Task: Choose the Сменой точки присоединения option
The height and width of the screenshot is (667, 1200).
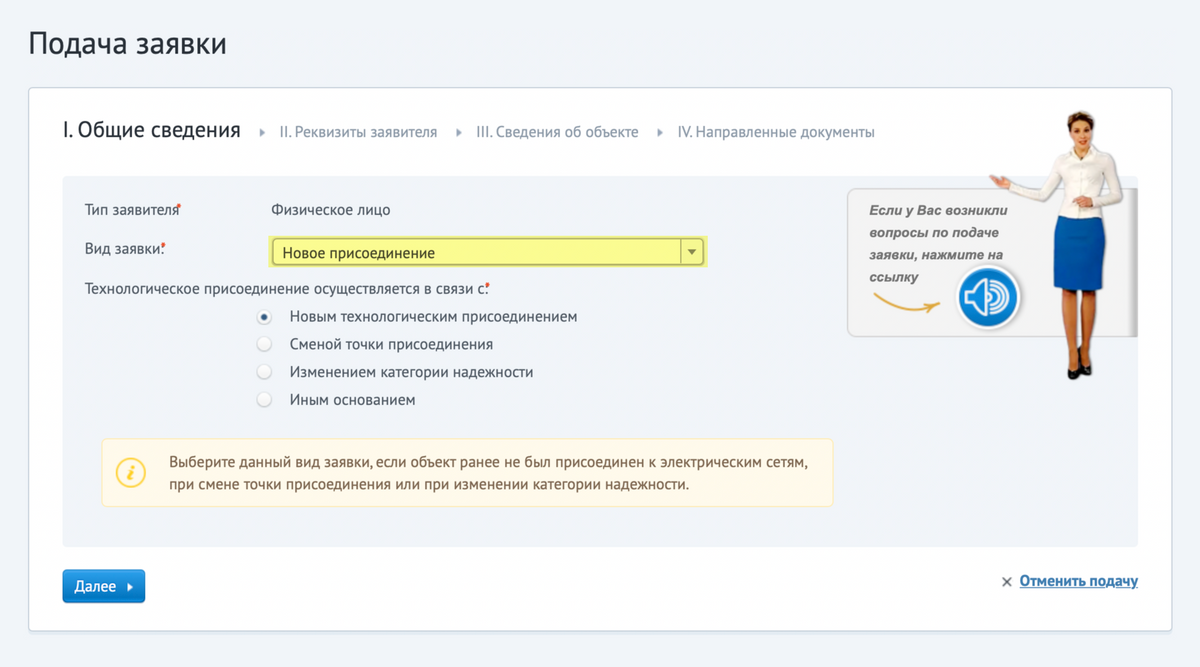Action: [264, 345]
